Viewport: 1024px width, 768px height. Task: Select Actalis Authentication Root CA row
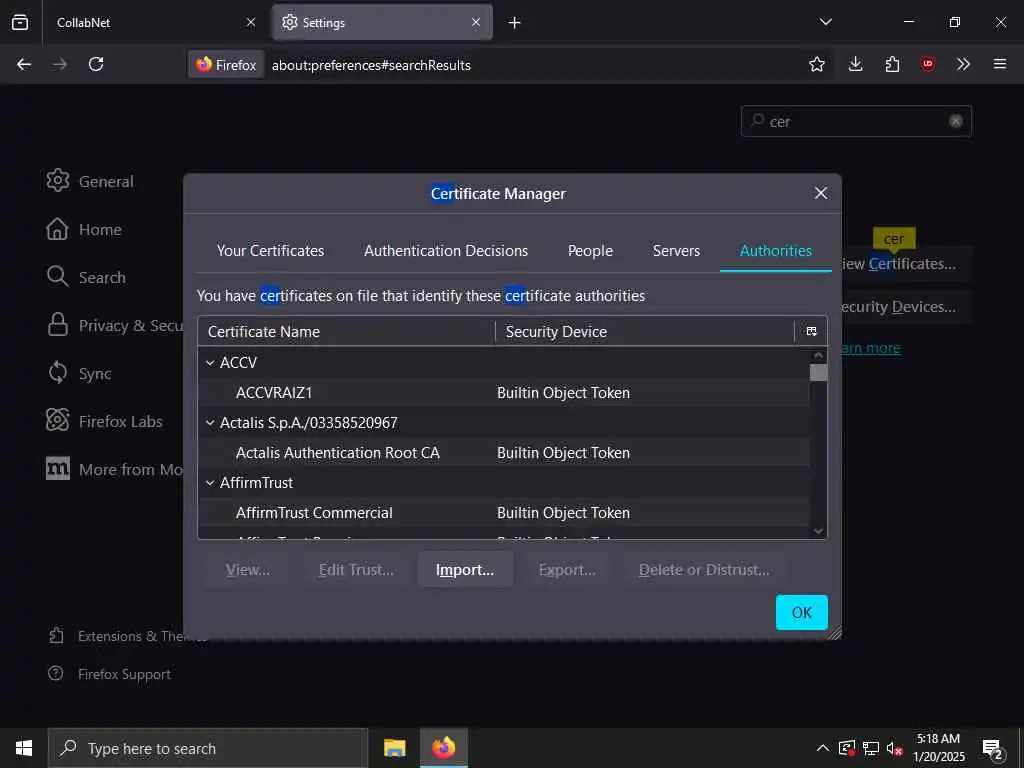504,453
